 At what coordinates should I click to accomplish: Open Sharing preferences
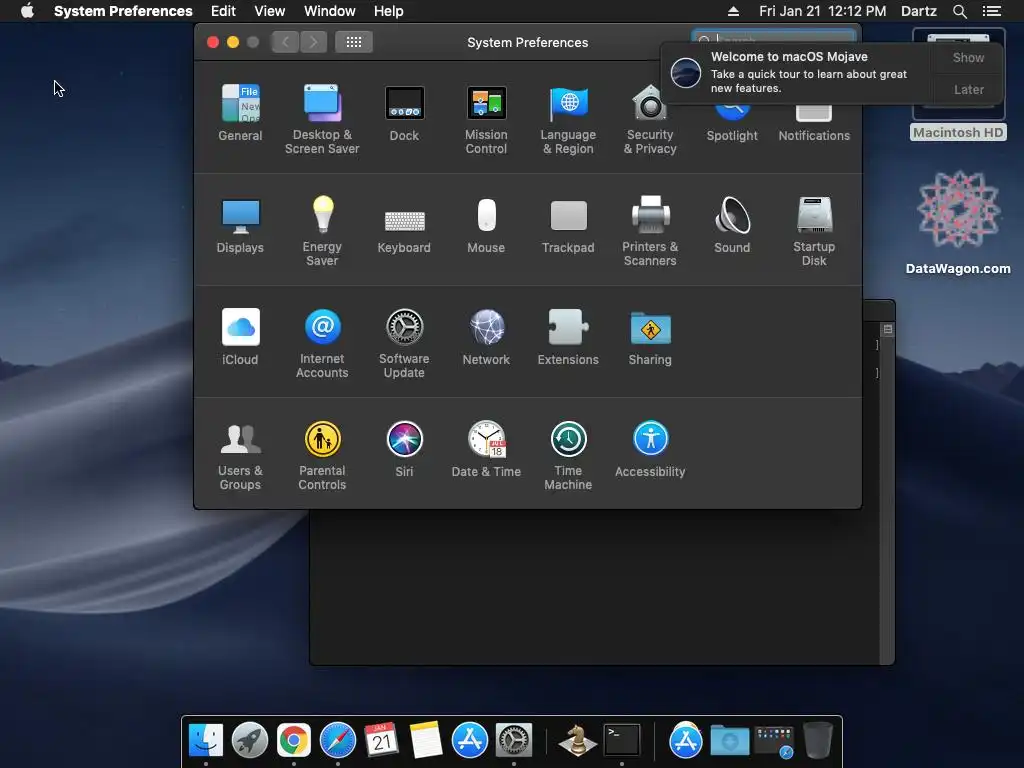click(650, 337)
